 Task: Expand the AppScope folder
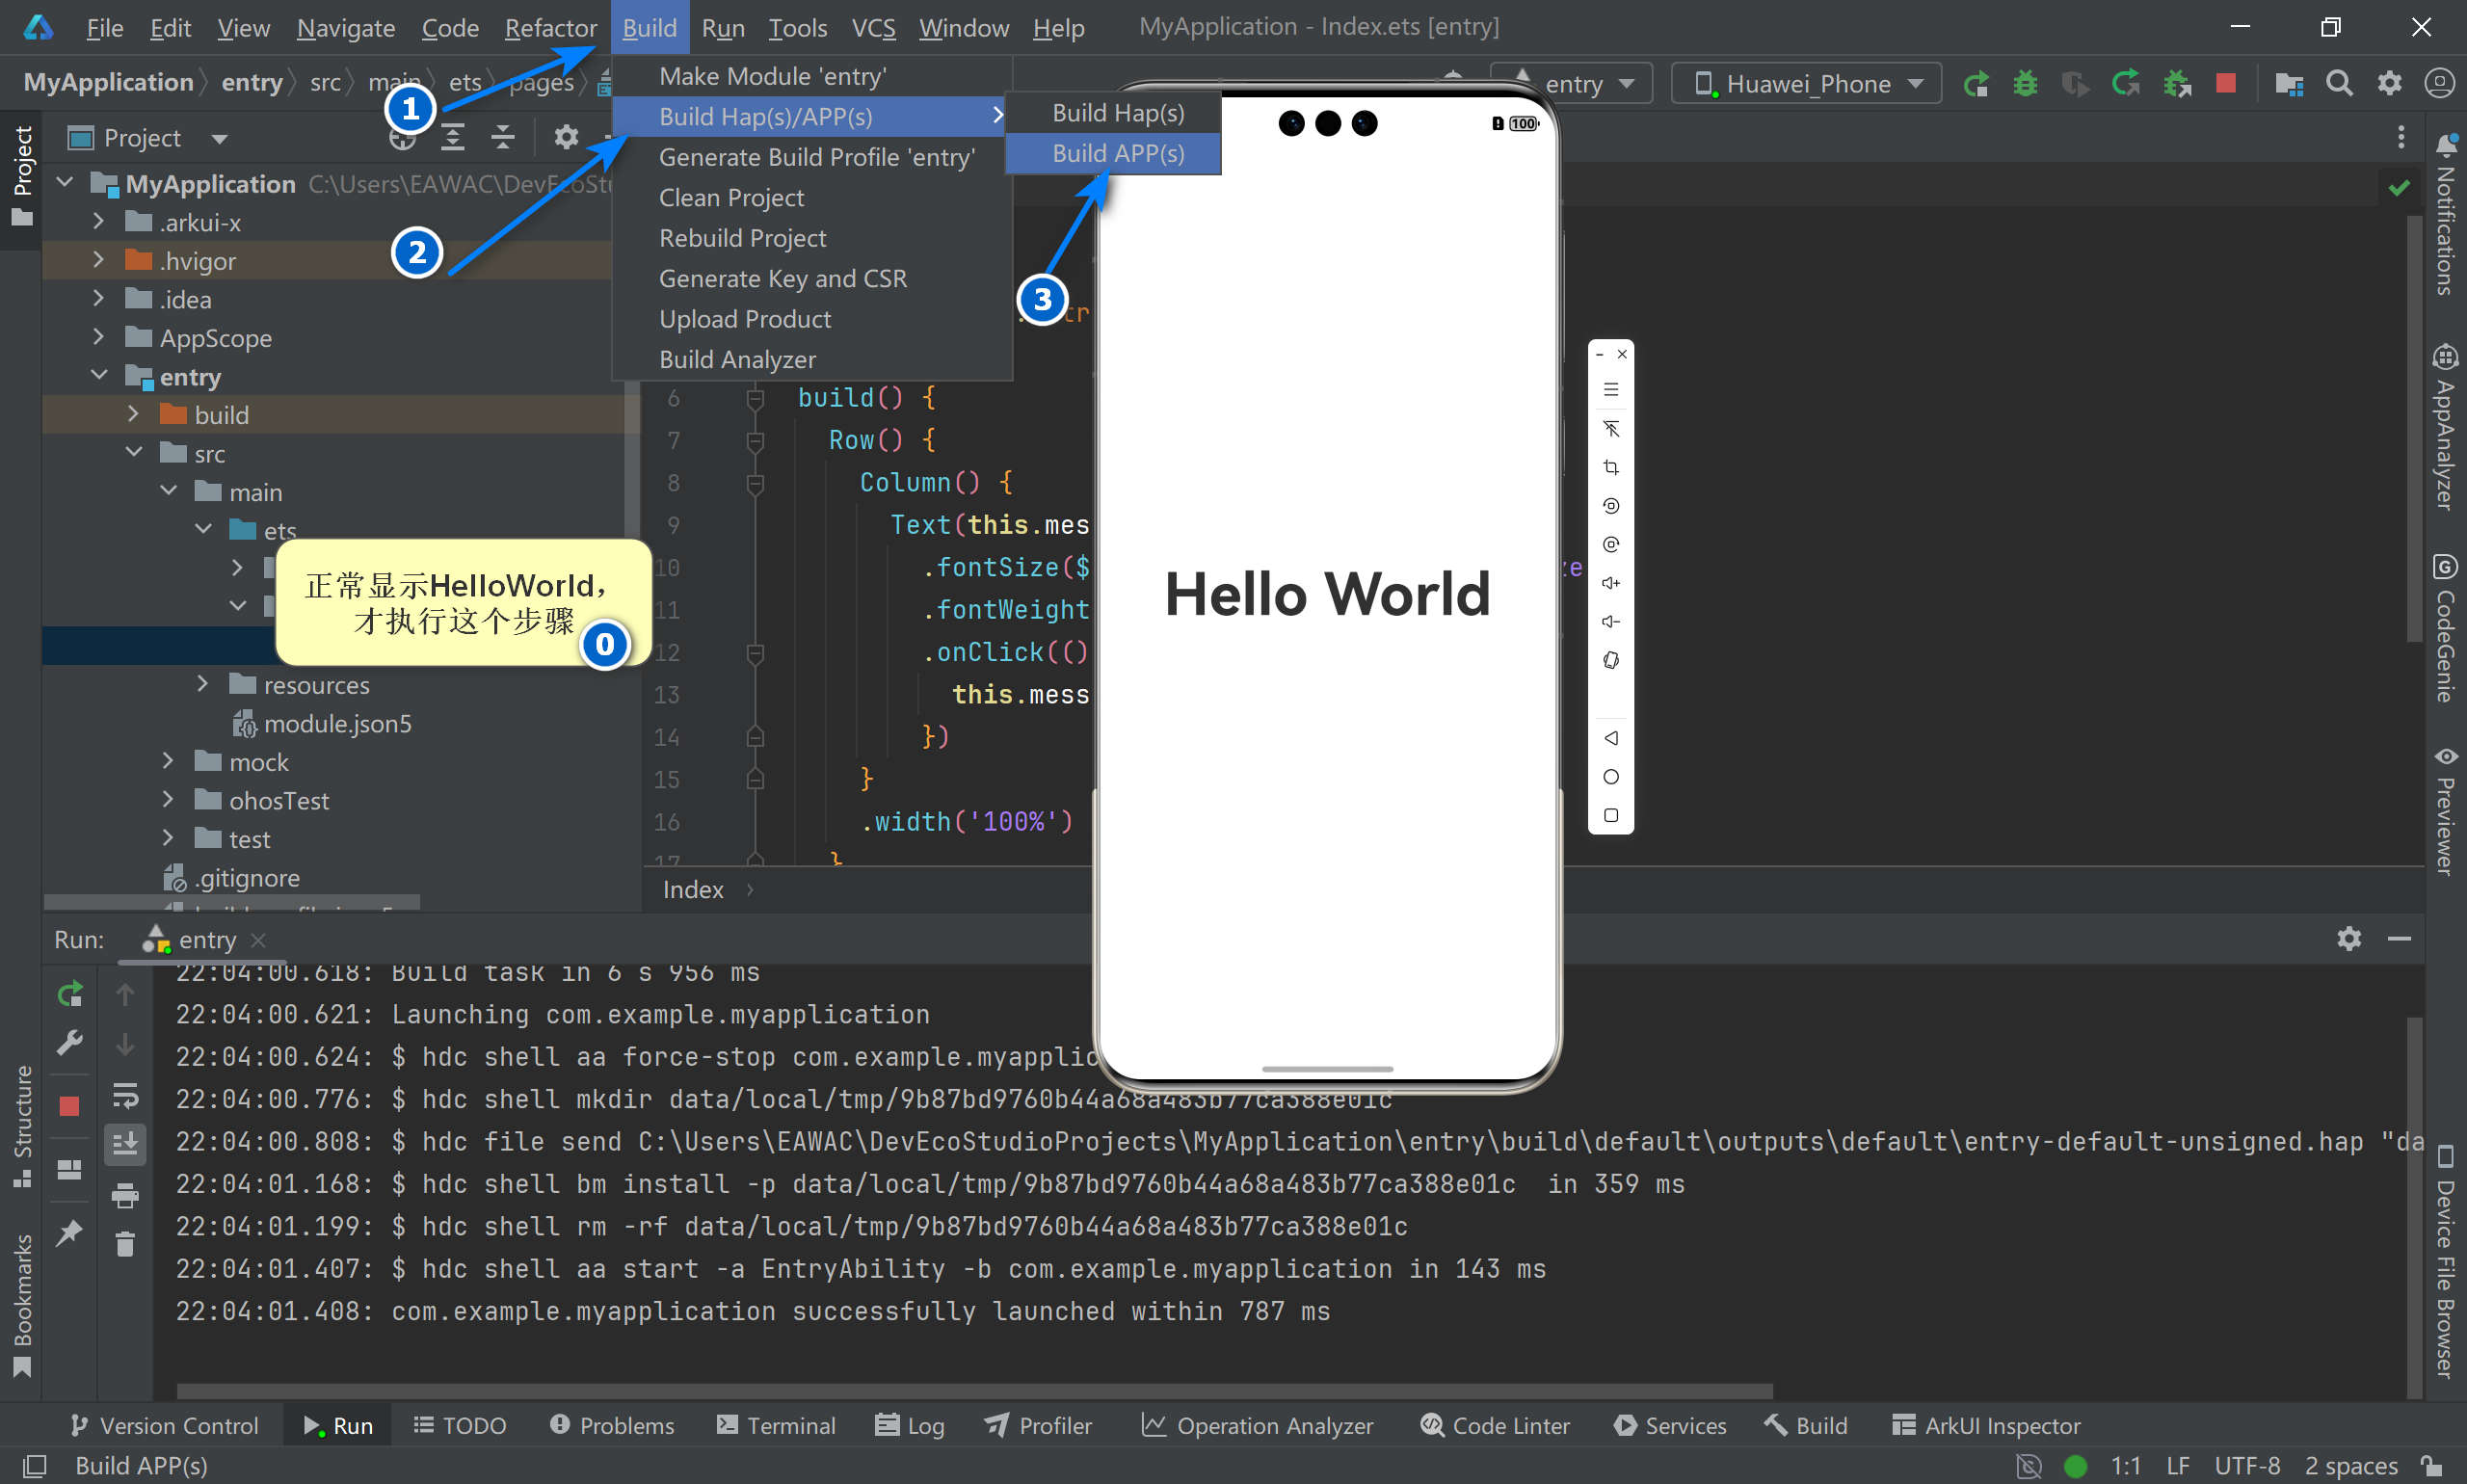tap(98, 338)
